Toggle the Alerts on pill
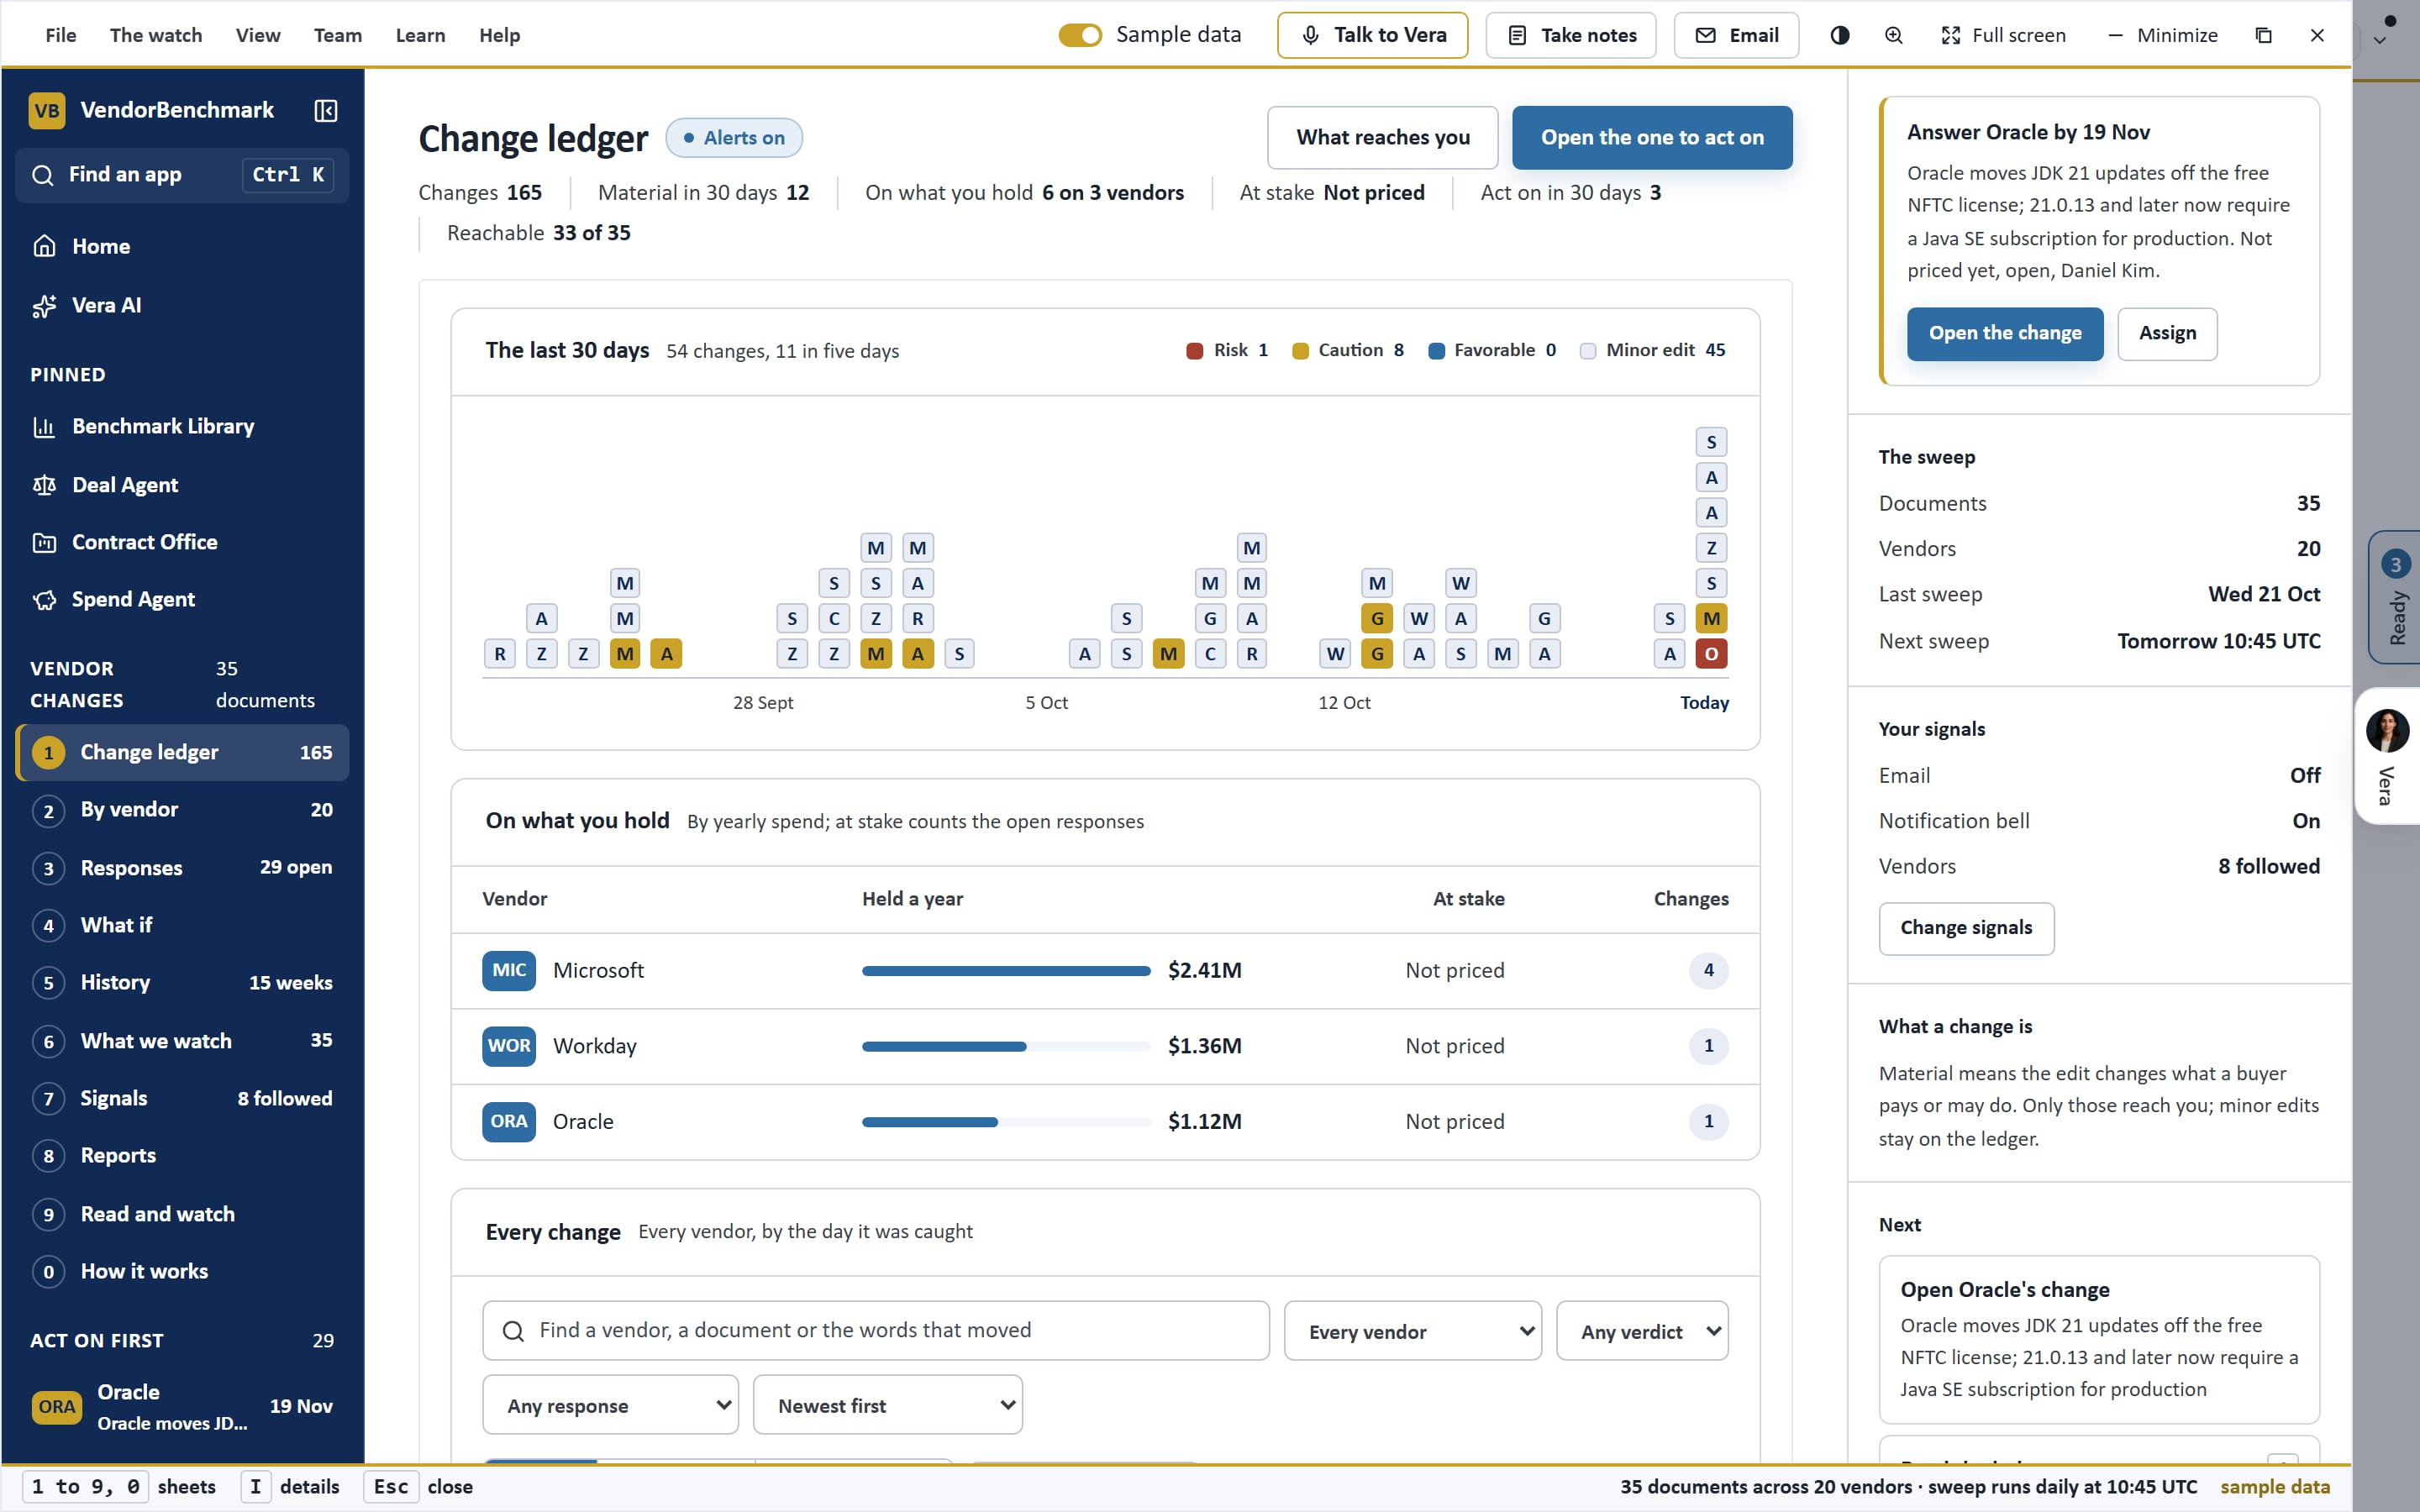The height and width of the screenshot is (1512, 2420). click(734, 138)
